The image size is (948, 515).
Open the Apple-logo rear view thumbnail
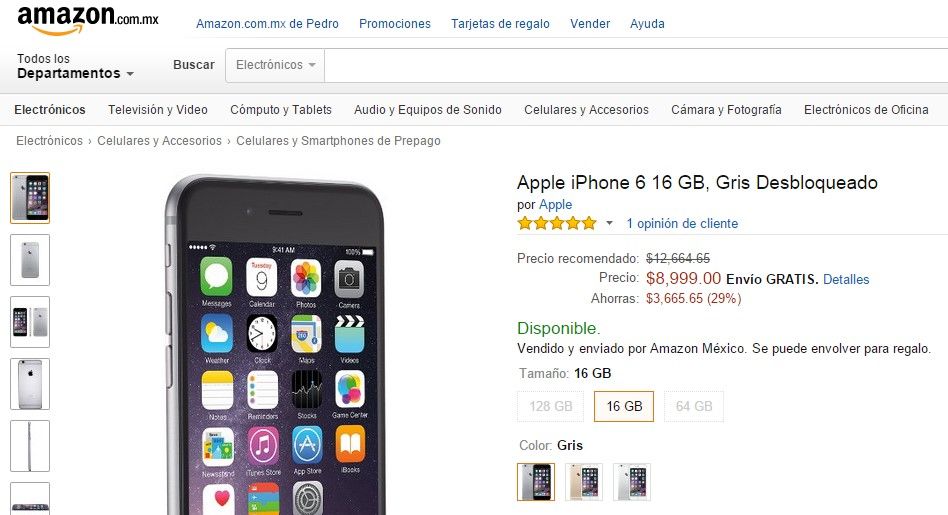coord(30,384)
